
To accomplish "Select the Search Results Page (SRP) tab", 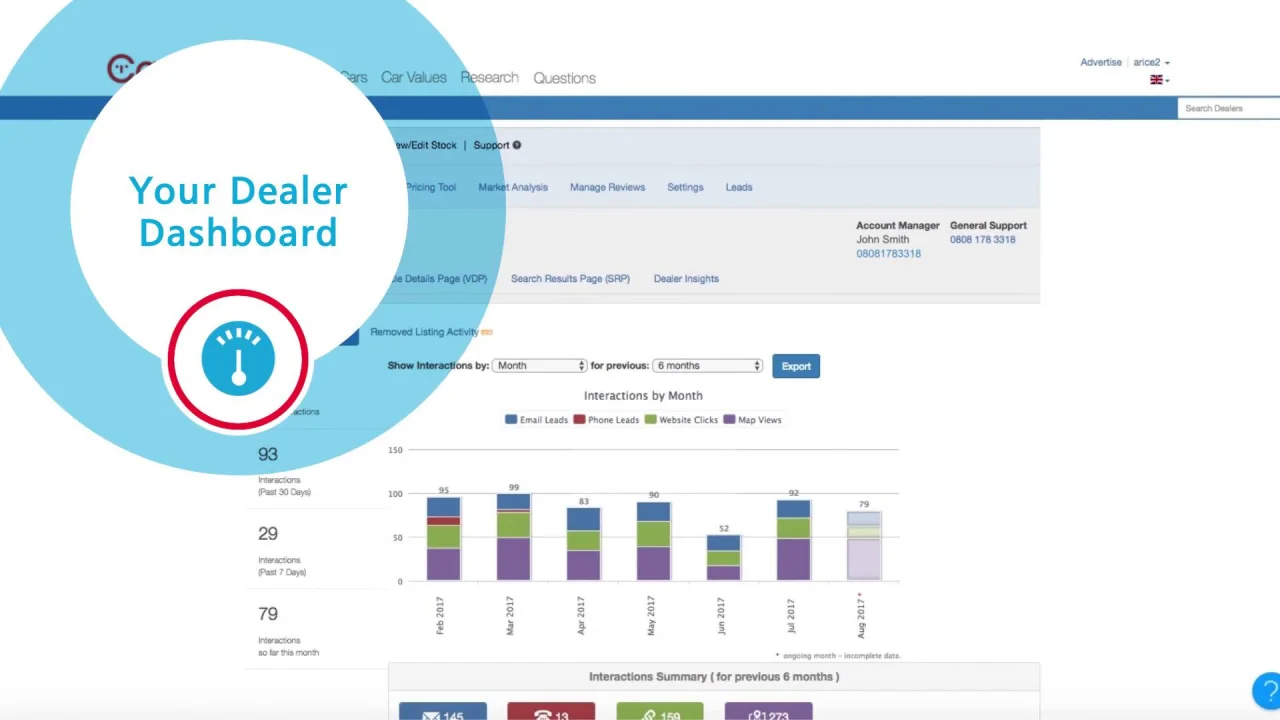I will coord(570,279).
